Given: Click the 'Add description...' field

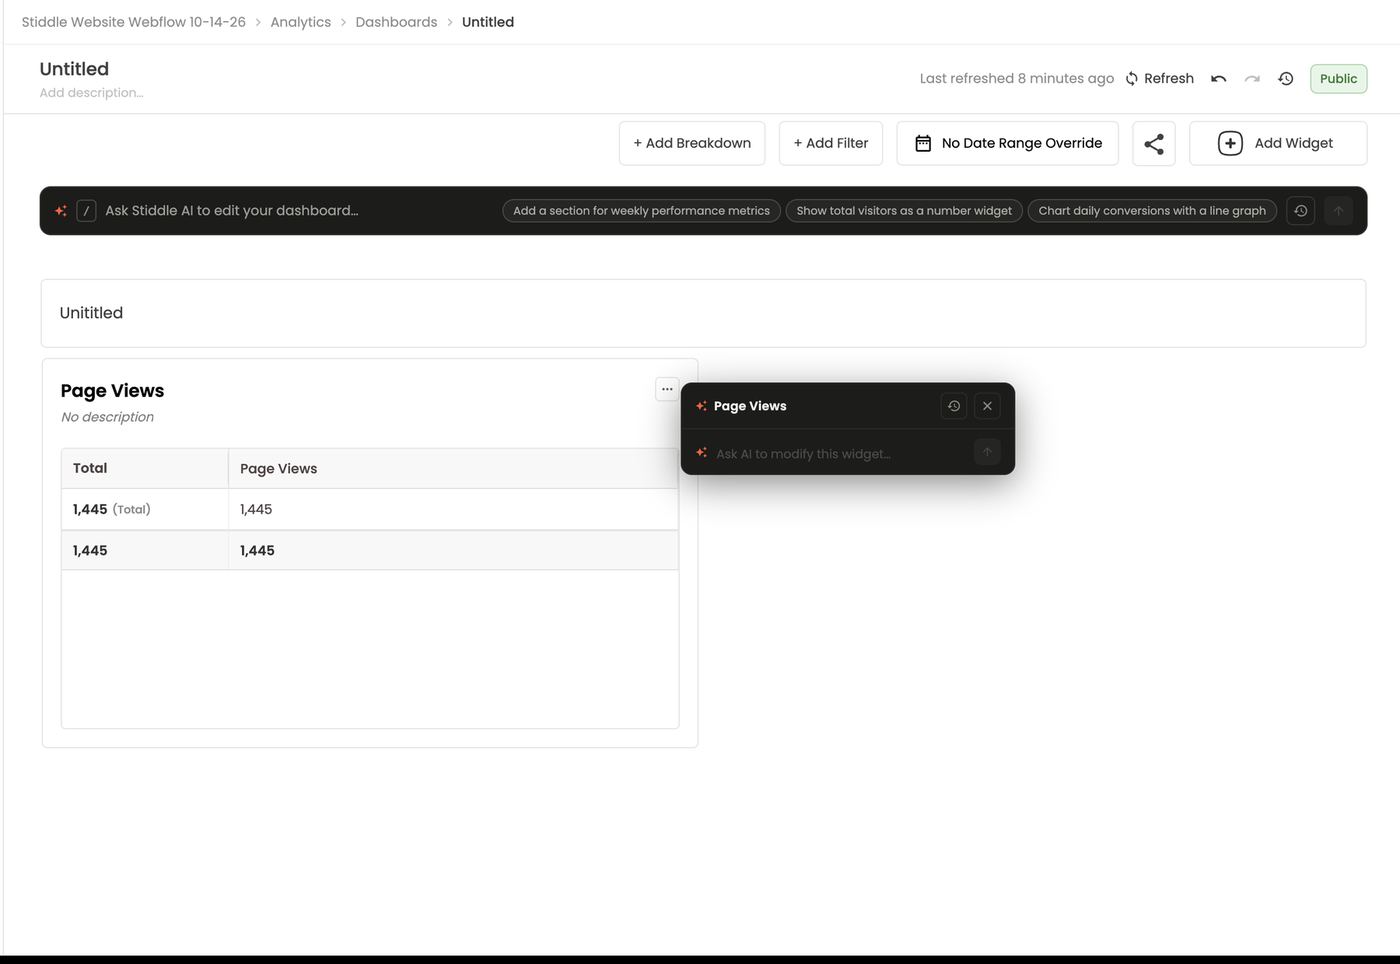Looking at the screenshot, I should 91,93.
